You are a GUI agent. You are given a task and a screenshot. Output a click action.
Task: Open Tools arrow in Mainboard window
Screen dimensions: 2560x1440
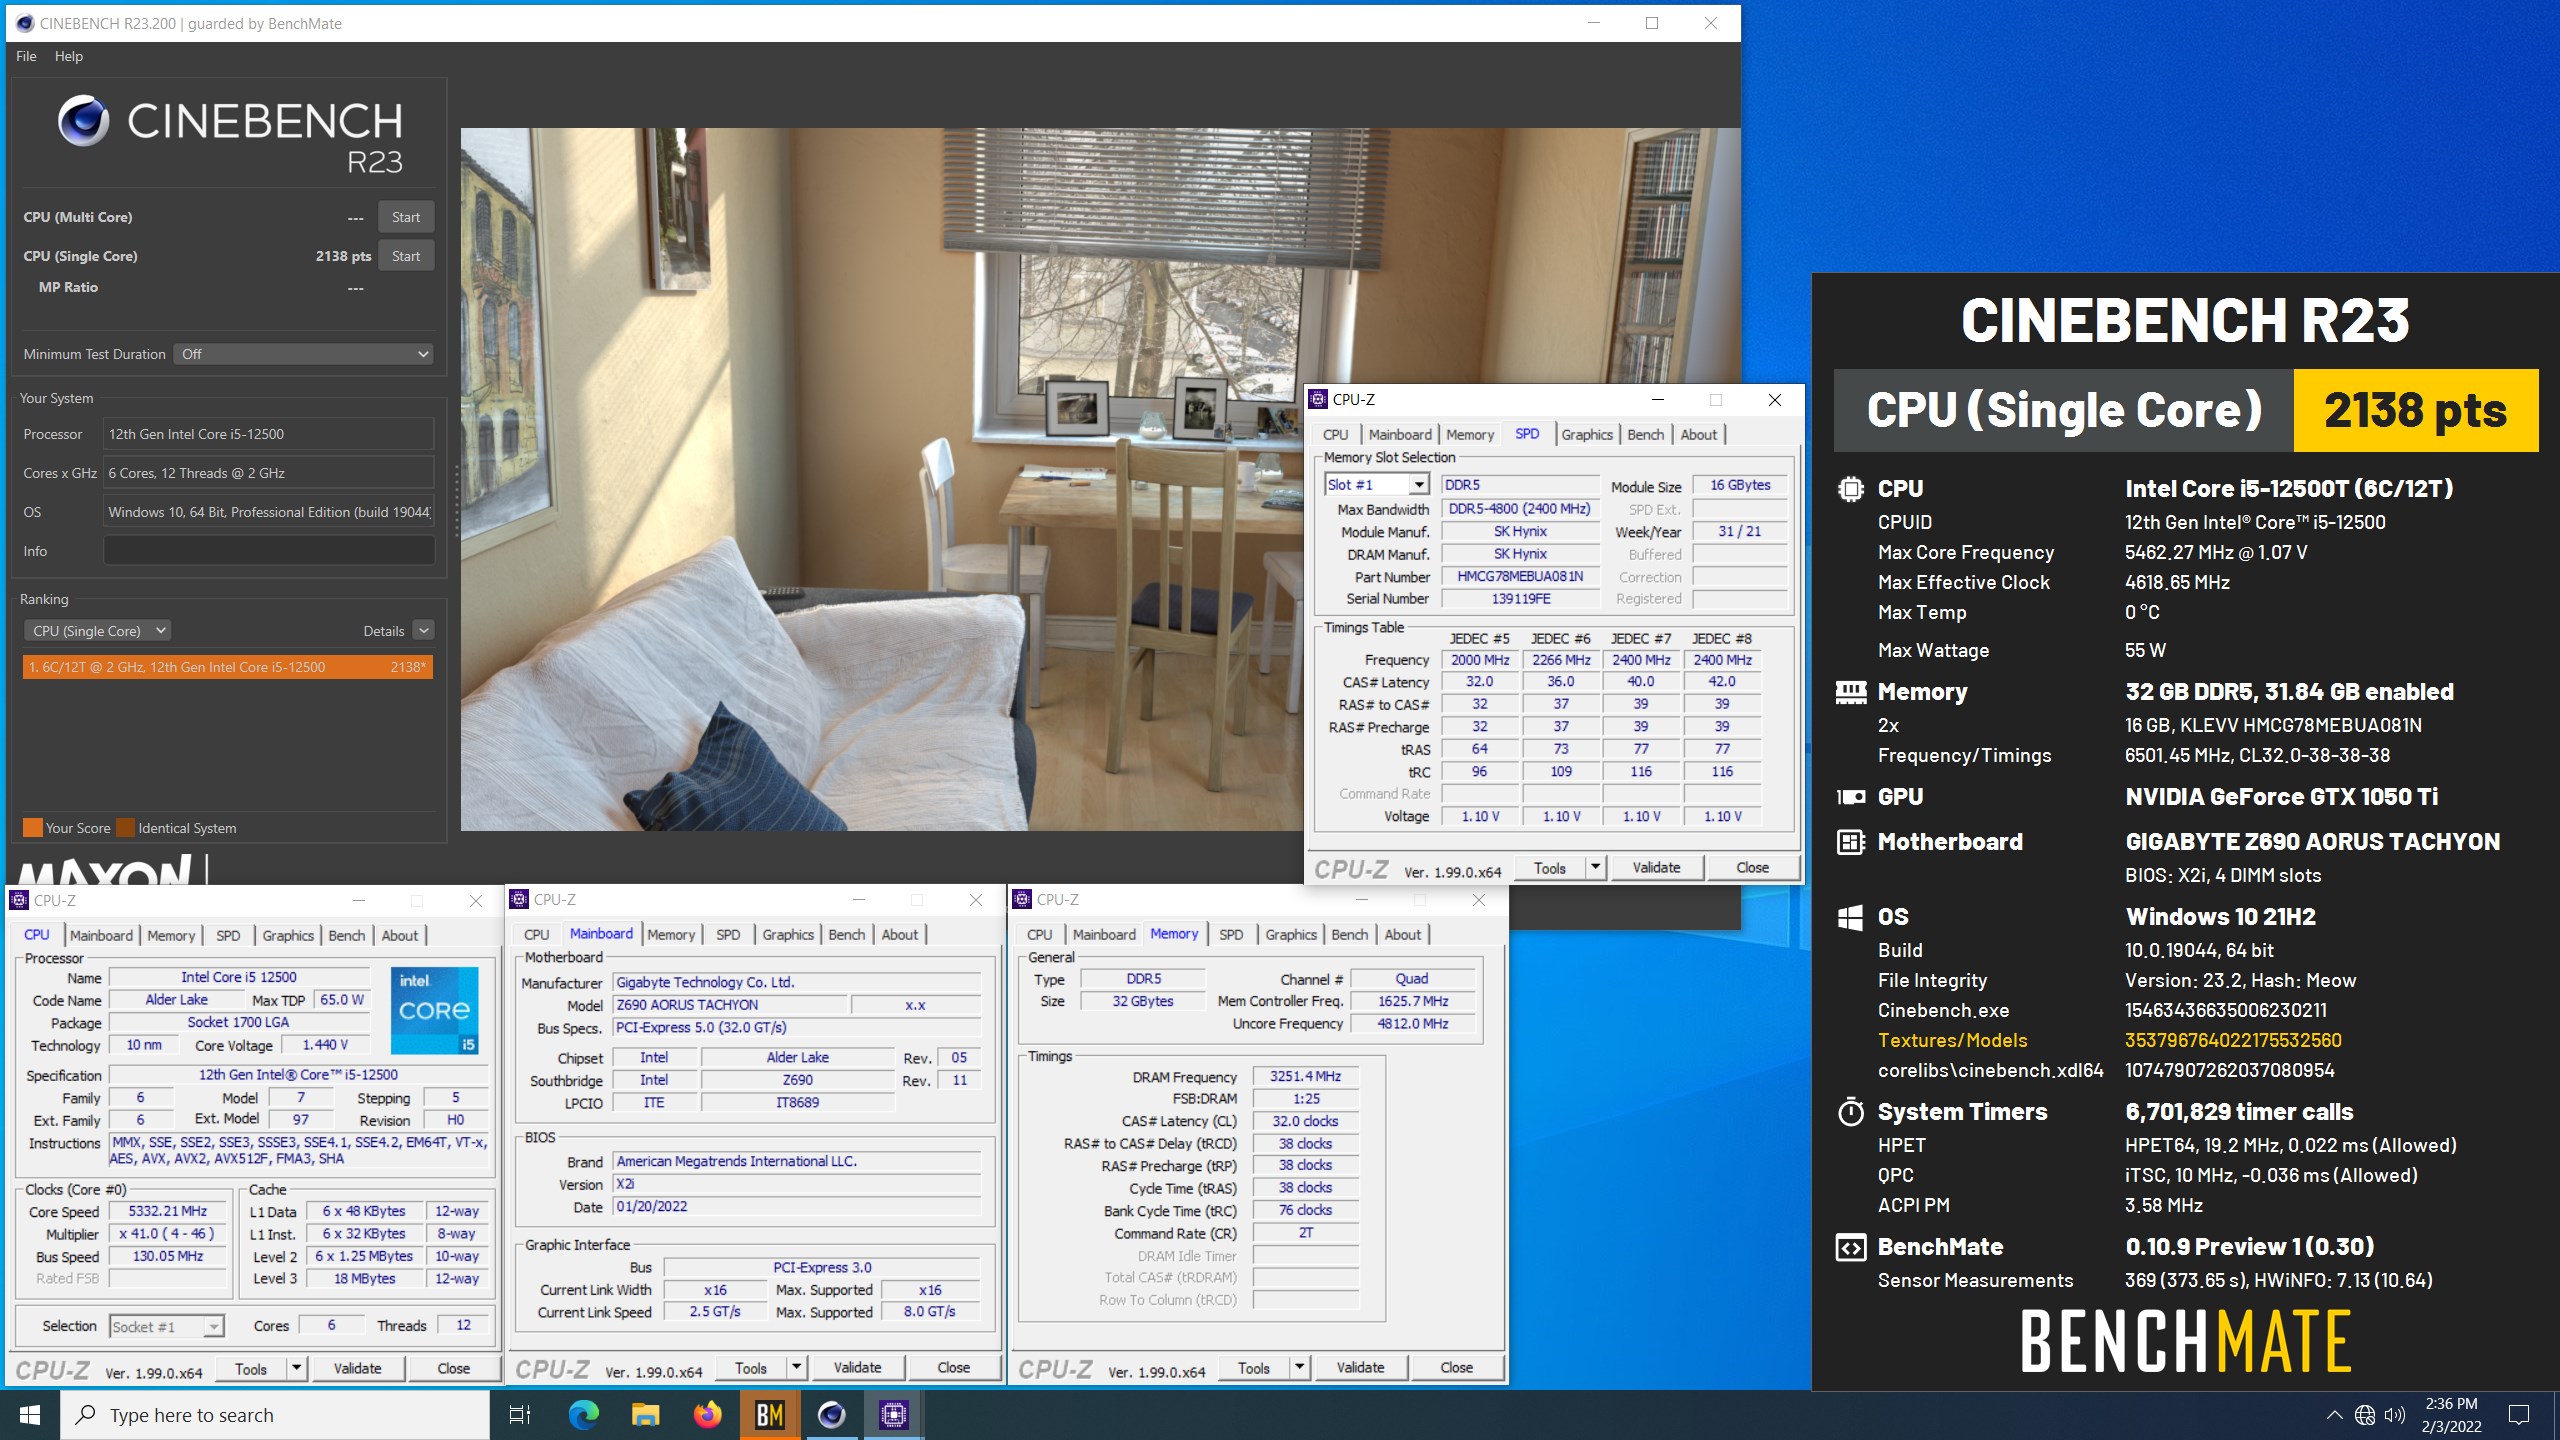click(797, 1367)
